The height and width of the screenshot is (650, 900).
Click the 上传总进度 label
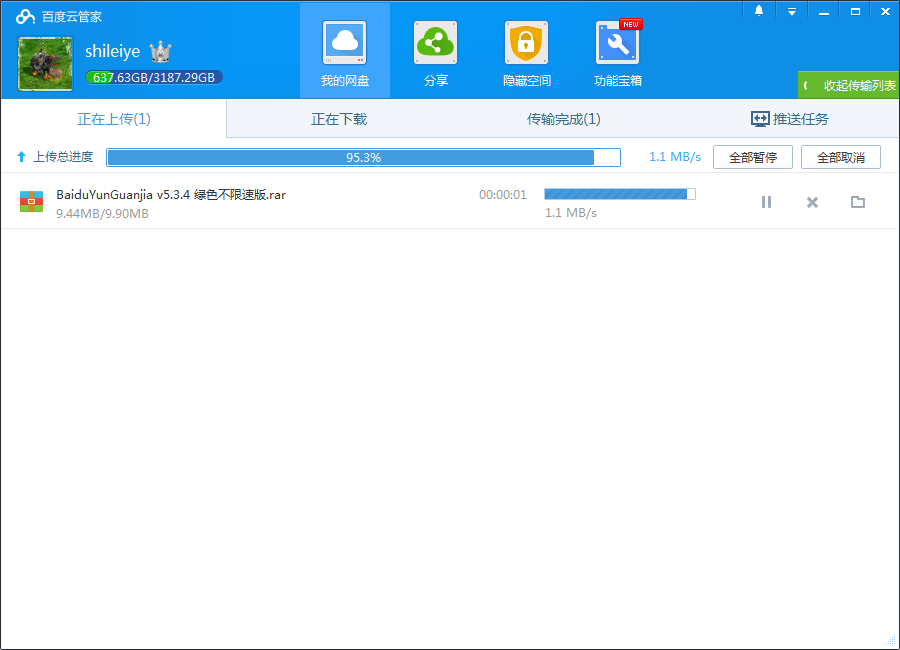click(x=63, y=157)
